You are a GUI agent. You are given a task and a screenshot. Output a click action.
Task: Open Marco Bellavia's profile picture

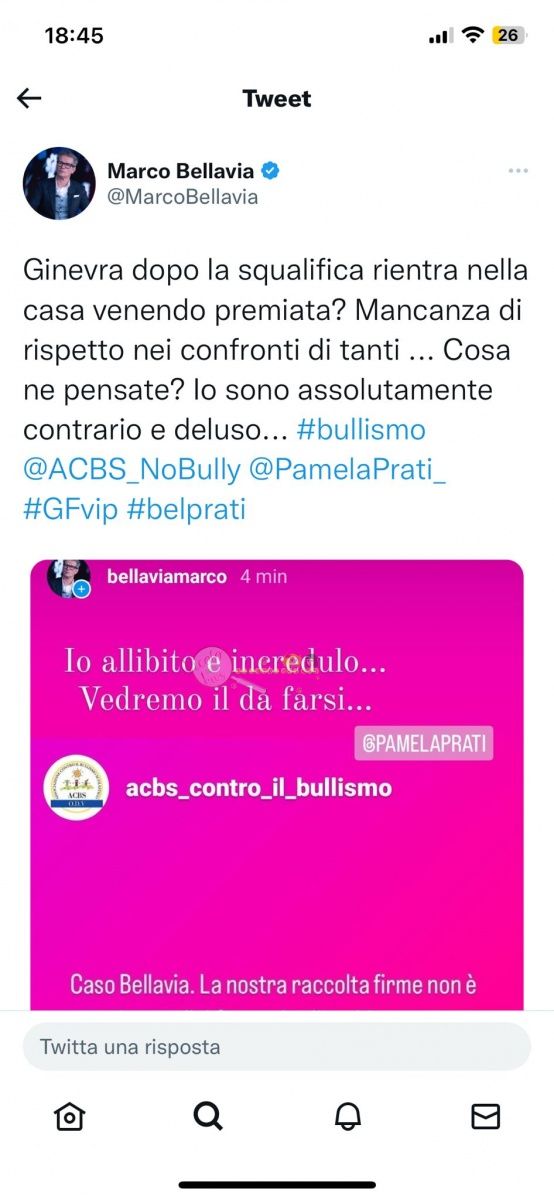[x=59, y=183]
